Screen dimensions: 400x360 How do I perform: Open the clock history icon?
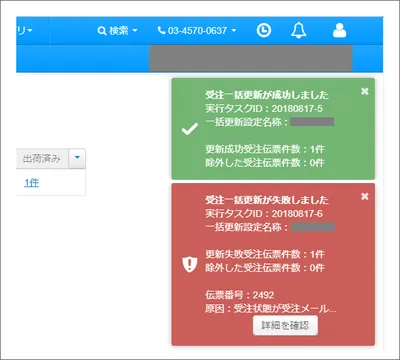click(x=264, y=30)
